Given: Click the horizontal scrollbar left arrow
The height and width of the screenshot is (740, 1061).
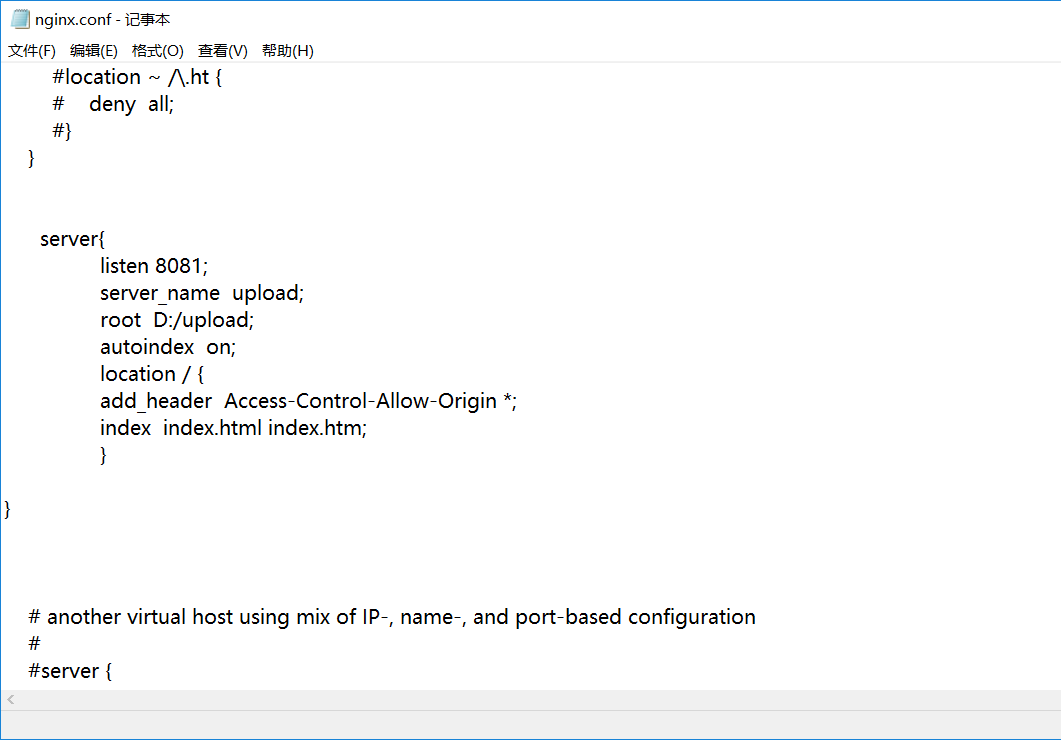Looking at the screenshot, I should click(x=11, y=700).
